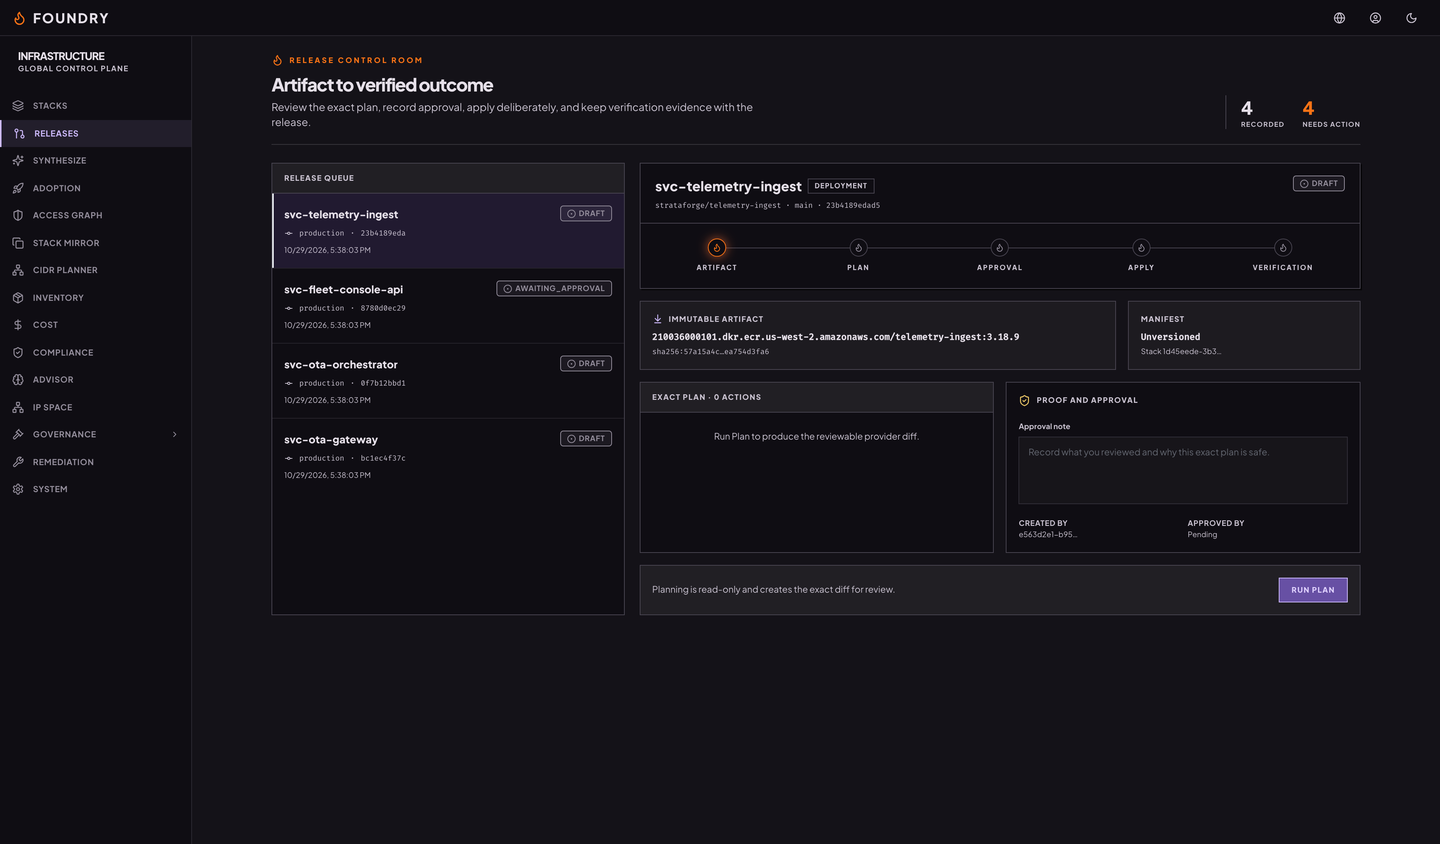
Task: Click the Needs Action counter
Action: 1331,113
